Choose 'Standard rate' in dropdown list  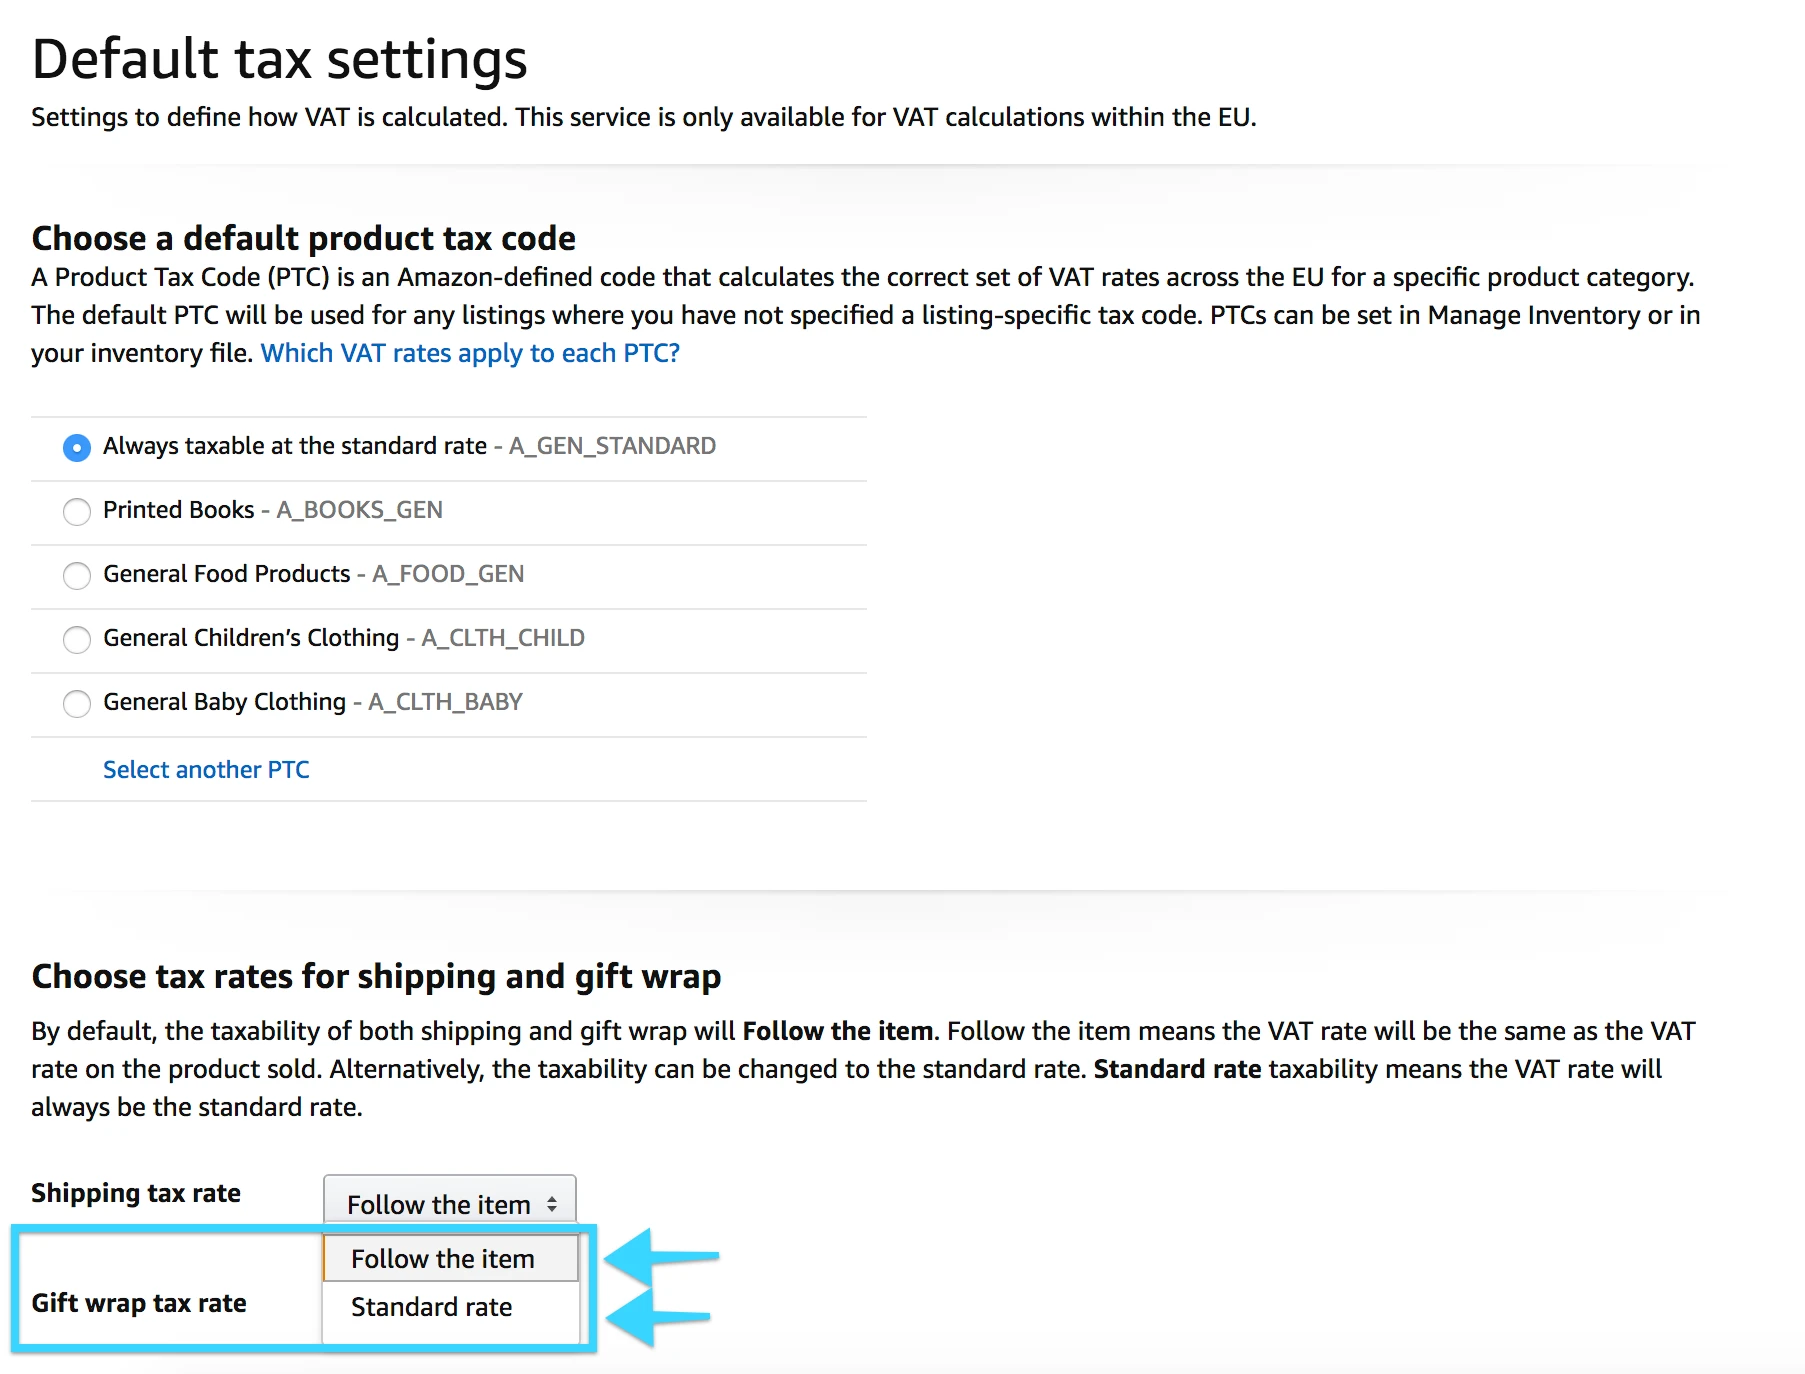451,1307
